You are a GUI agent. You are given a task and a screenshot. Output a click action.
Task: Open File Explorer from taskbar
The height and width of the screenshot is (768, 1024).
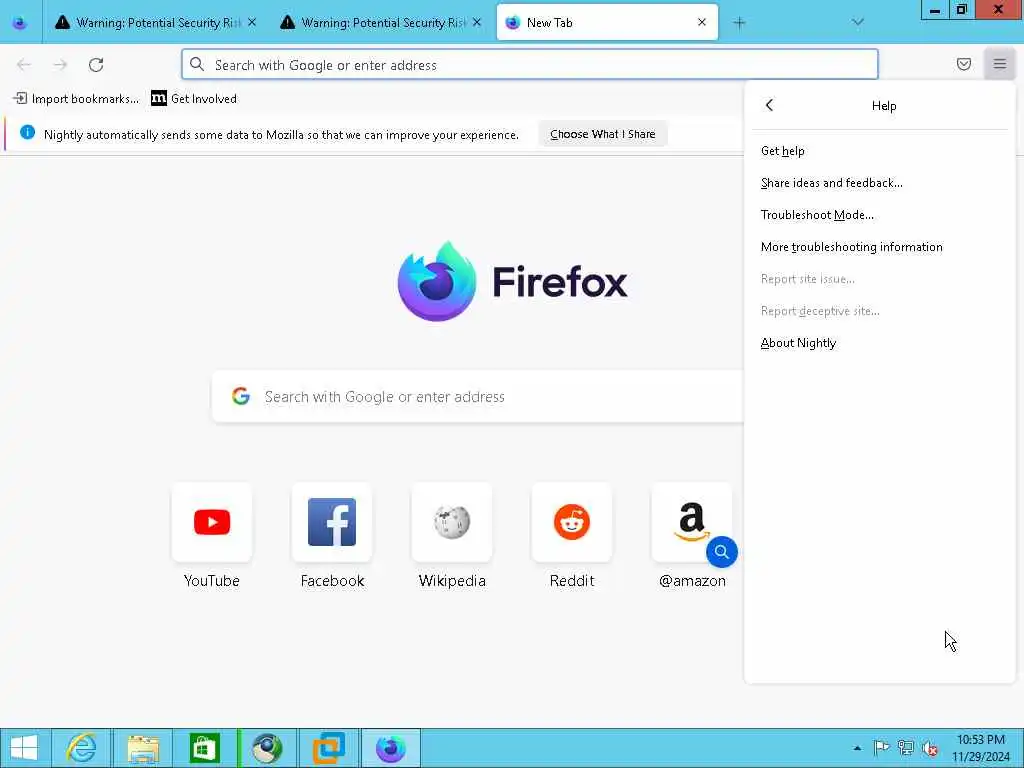point(143,748)
